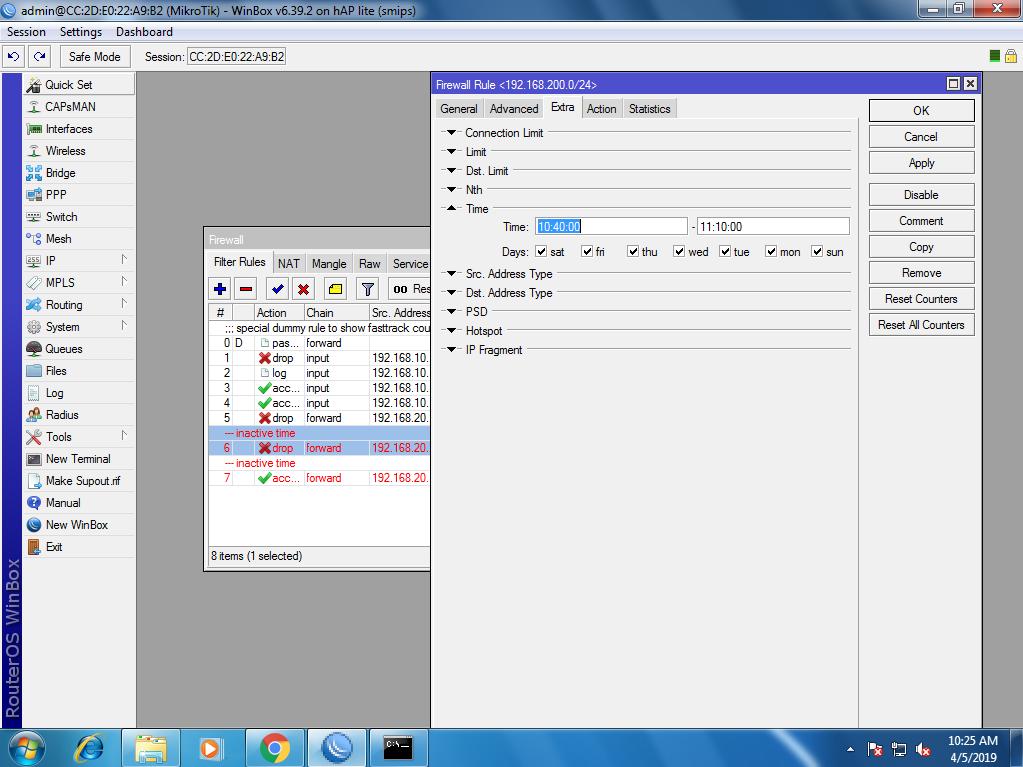Expand the Limit section
This screenshot has width=1023, height=767.
click(451, 151)
